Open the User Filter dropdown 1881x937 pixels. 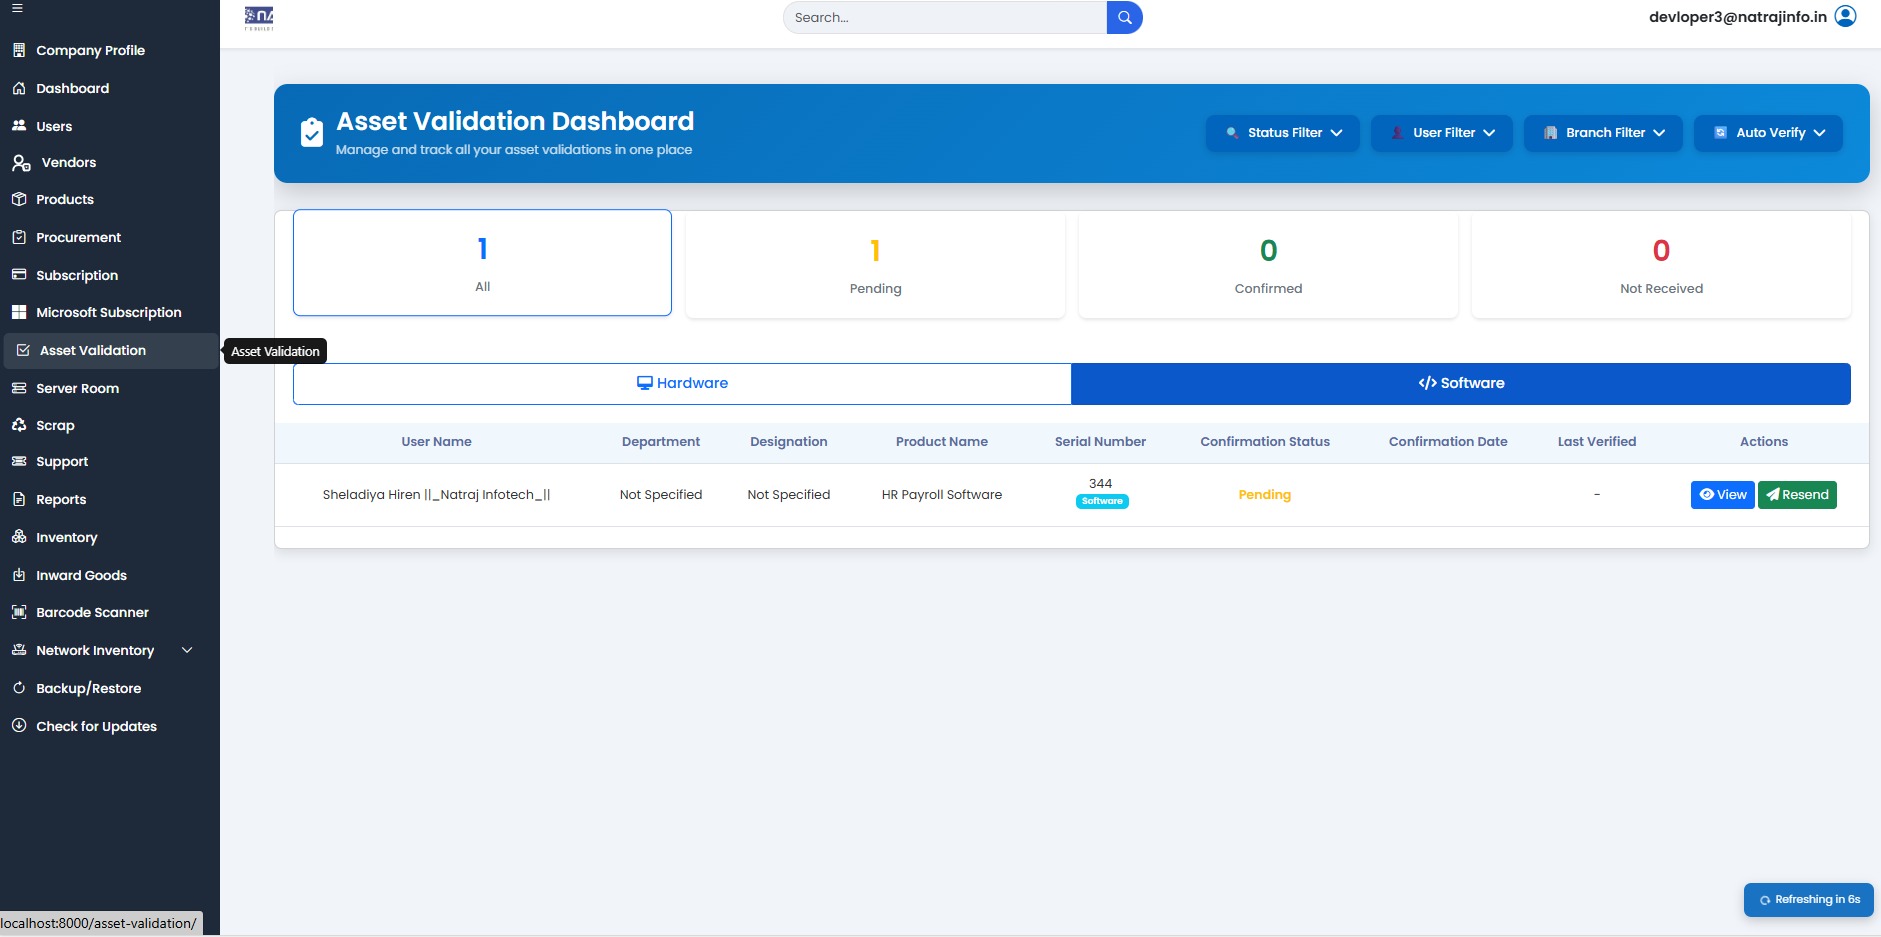tap(1442, 133)
